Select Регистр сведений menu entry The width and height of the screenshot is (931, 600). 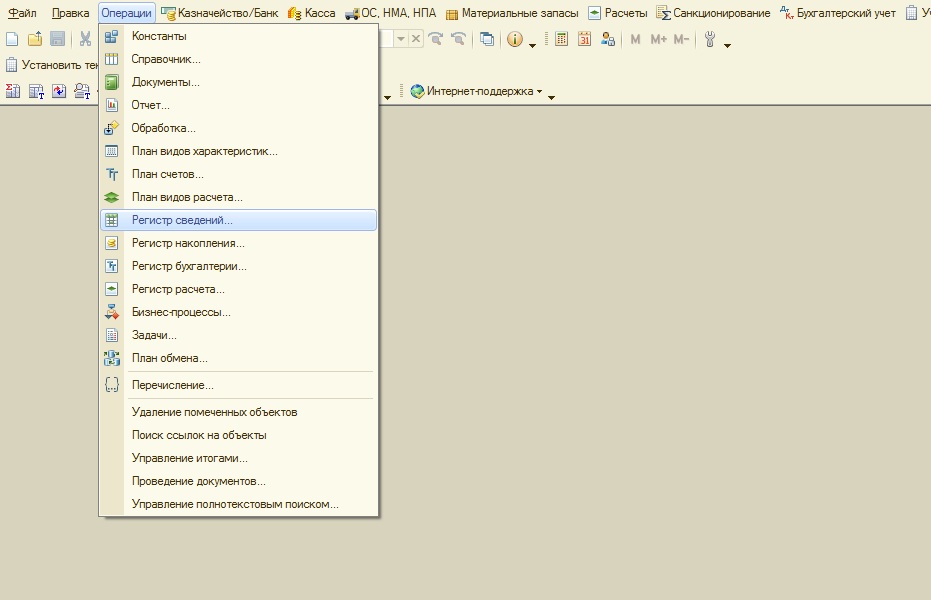click(x=182, y=220)
